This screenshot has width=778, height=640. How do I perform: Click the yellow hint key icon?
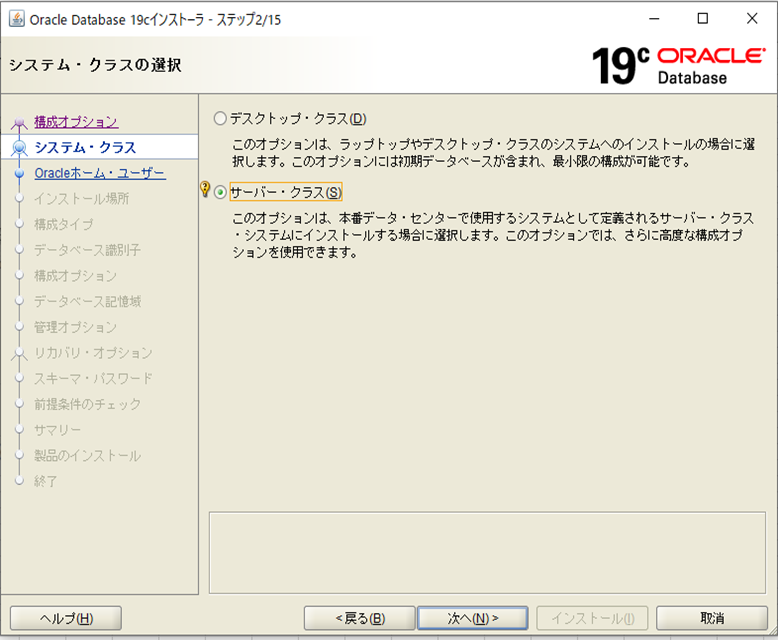point(205,190)
